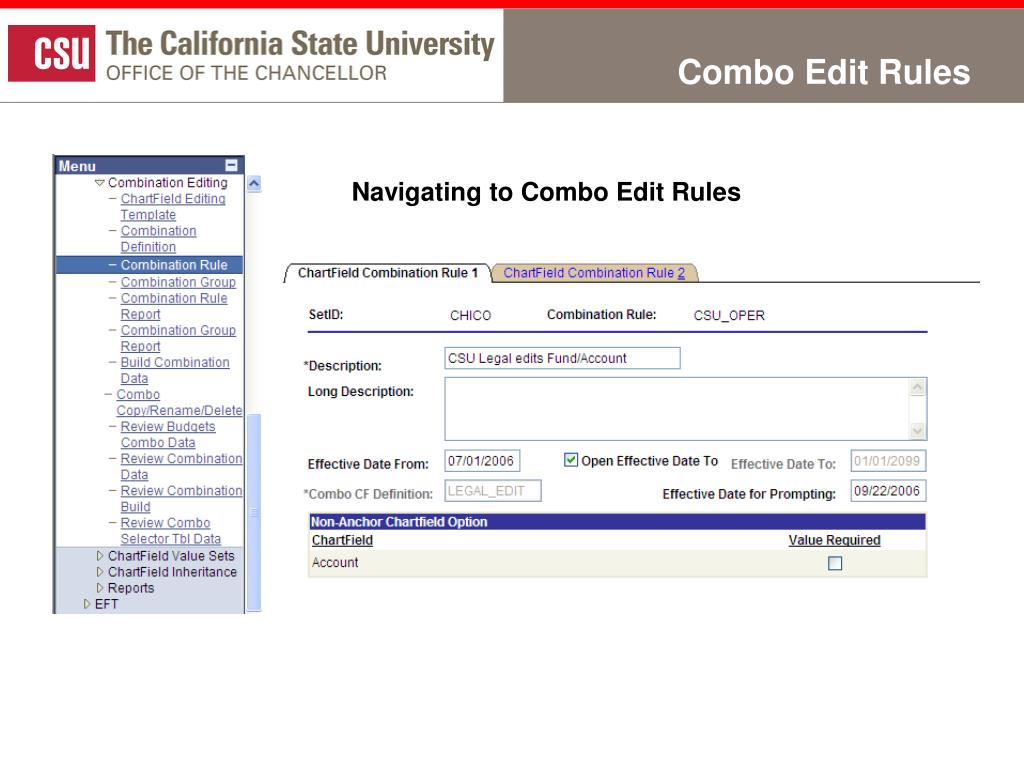Expand the EFT menu folder
This screenshot has height=768, width=1024.
coord(87,604)
